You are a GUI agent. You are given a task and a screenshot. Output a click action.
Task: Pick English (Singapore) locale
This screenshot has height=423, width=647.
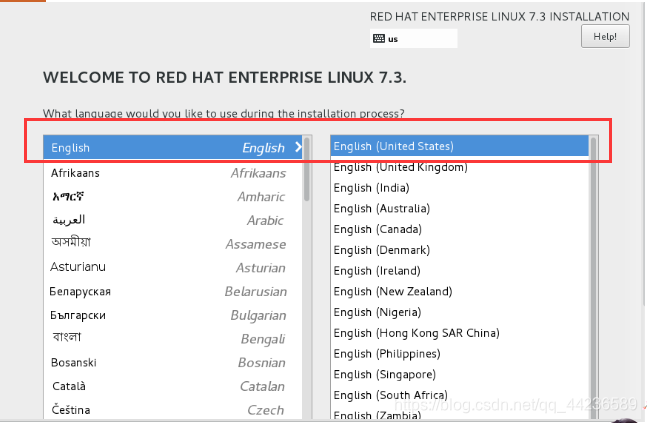460,374
